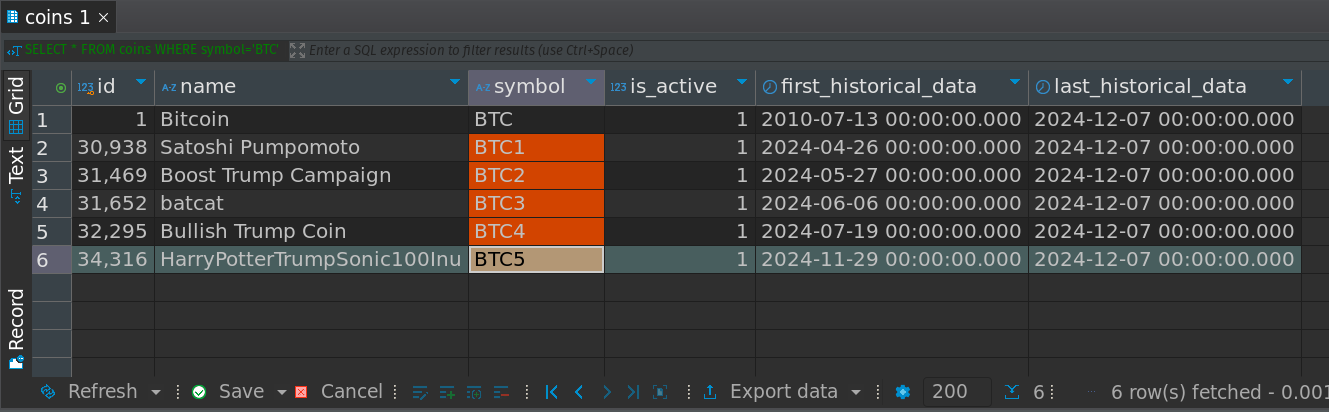Click the add new row icon
This screenshot has width=1329, height=412.
point(447,392)
